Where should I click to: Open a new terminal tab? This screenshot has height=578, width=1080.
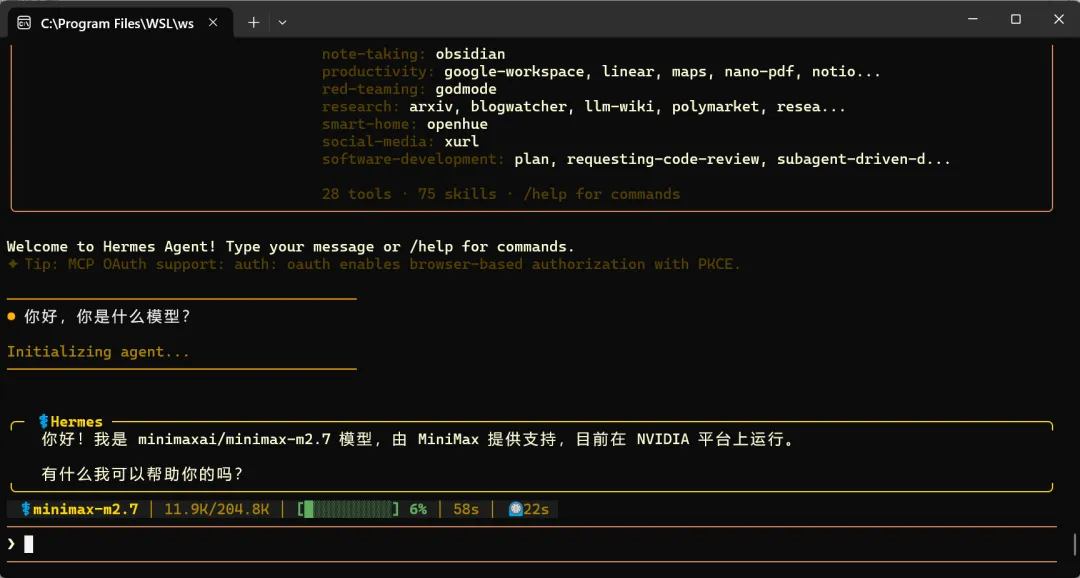pos(253,23)
